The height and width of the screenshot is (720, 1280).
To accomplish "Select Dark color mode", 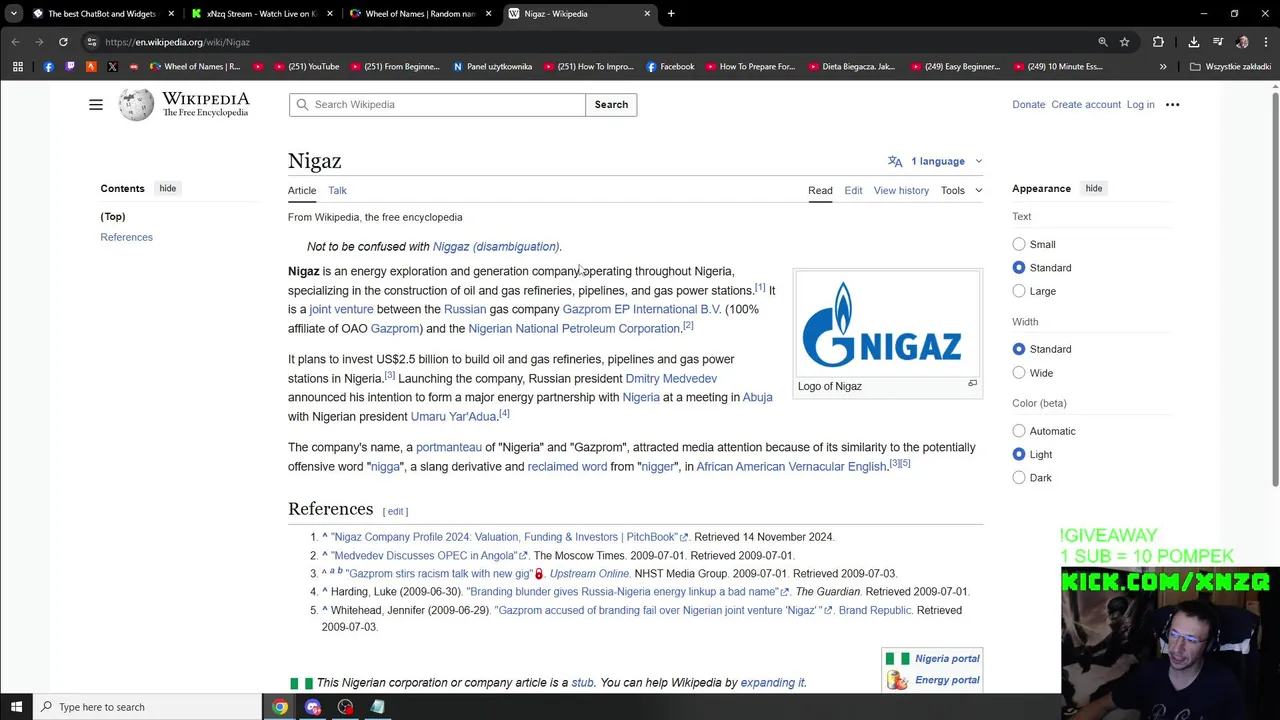I will 1018,478.
